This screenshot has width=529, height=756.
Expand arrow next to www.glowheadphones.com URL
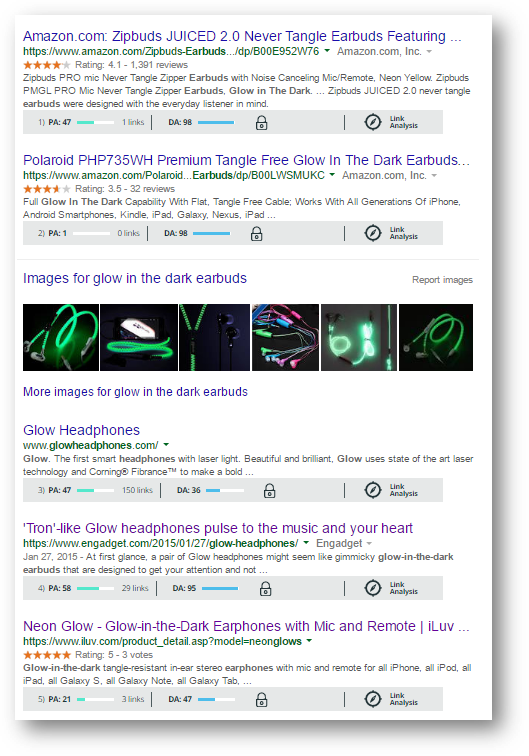pyautogui.click(x=166, y=445)
